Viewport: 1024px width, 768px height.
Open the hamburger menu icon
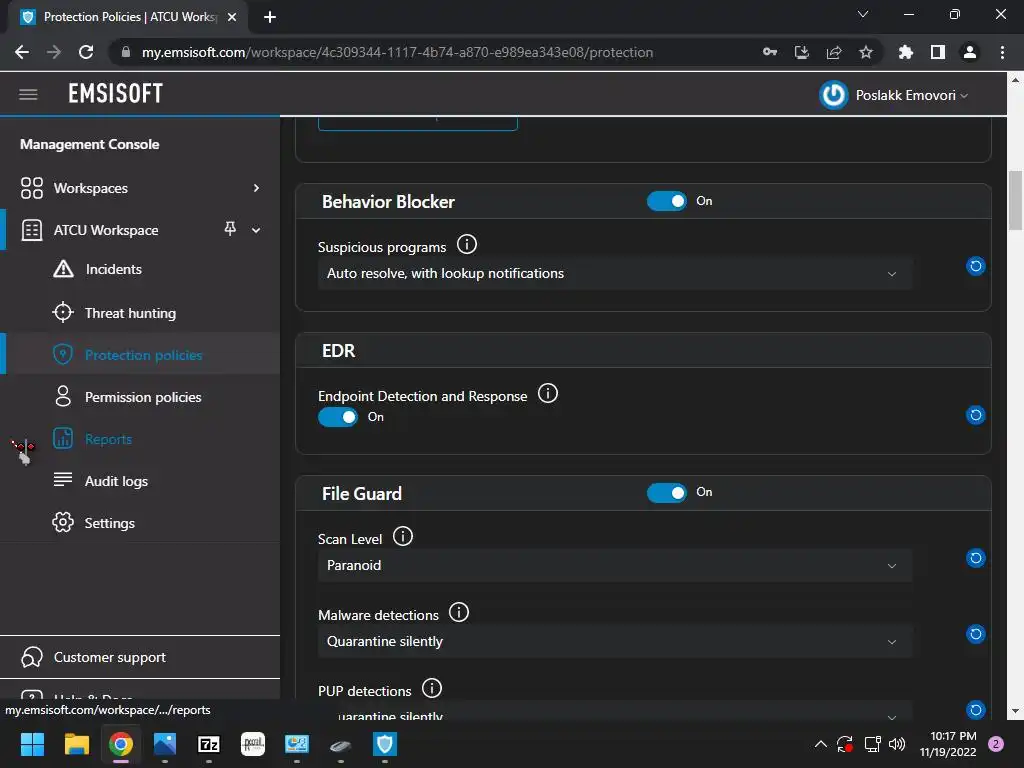(28, 95)
